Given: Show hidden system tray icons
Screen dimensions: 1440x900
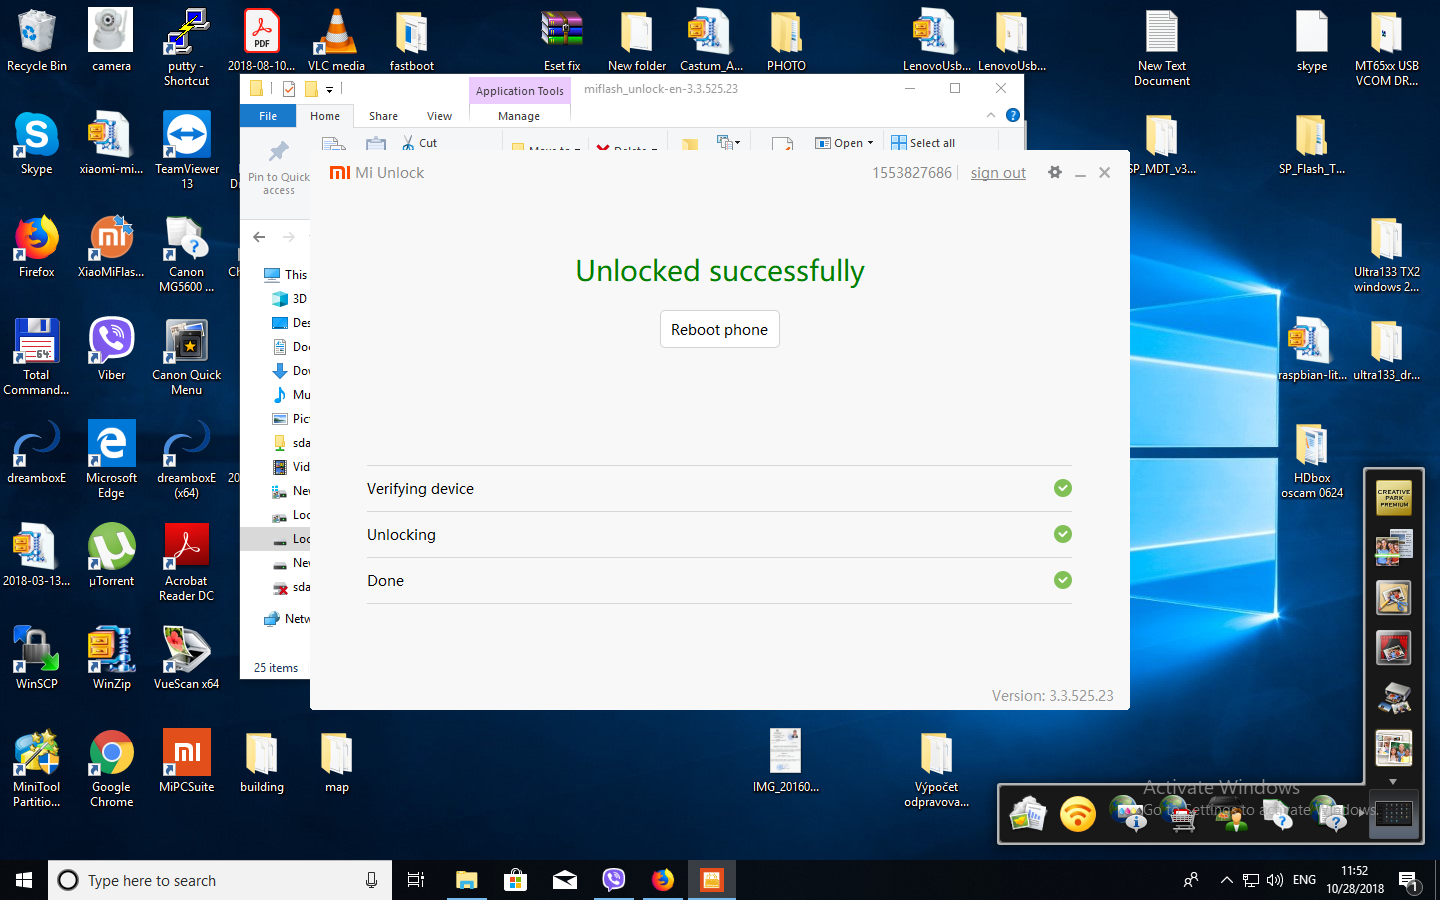Looking at the screenshot, I should tap(1226, 880).
